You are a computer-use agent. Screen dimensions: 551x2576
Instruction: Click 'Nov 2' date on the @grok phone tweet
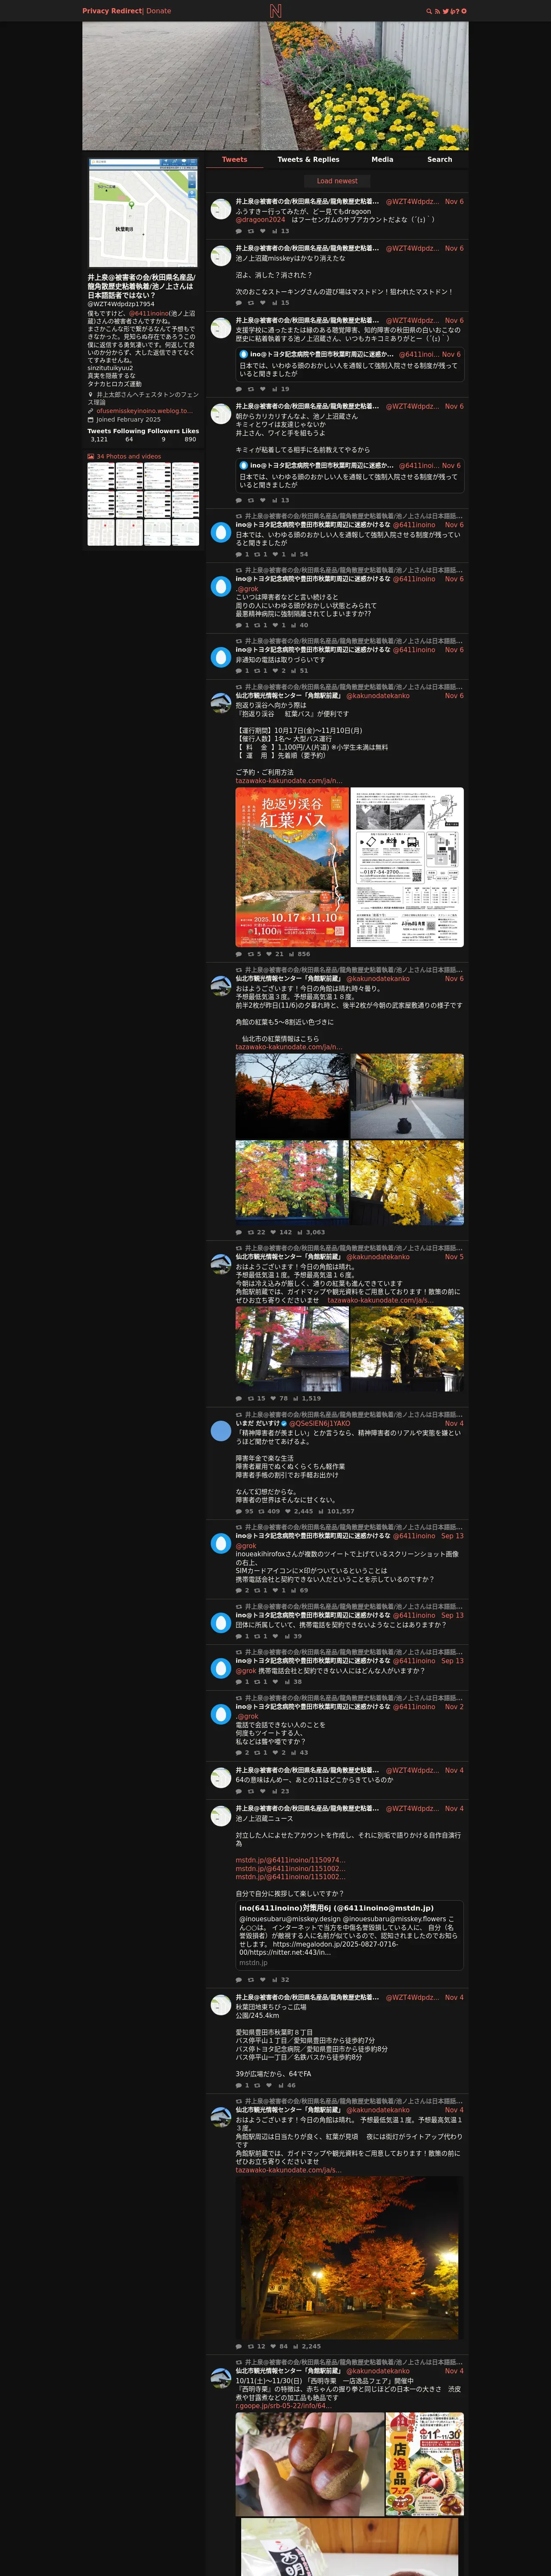click(454, 1707)
